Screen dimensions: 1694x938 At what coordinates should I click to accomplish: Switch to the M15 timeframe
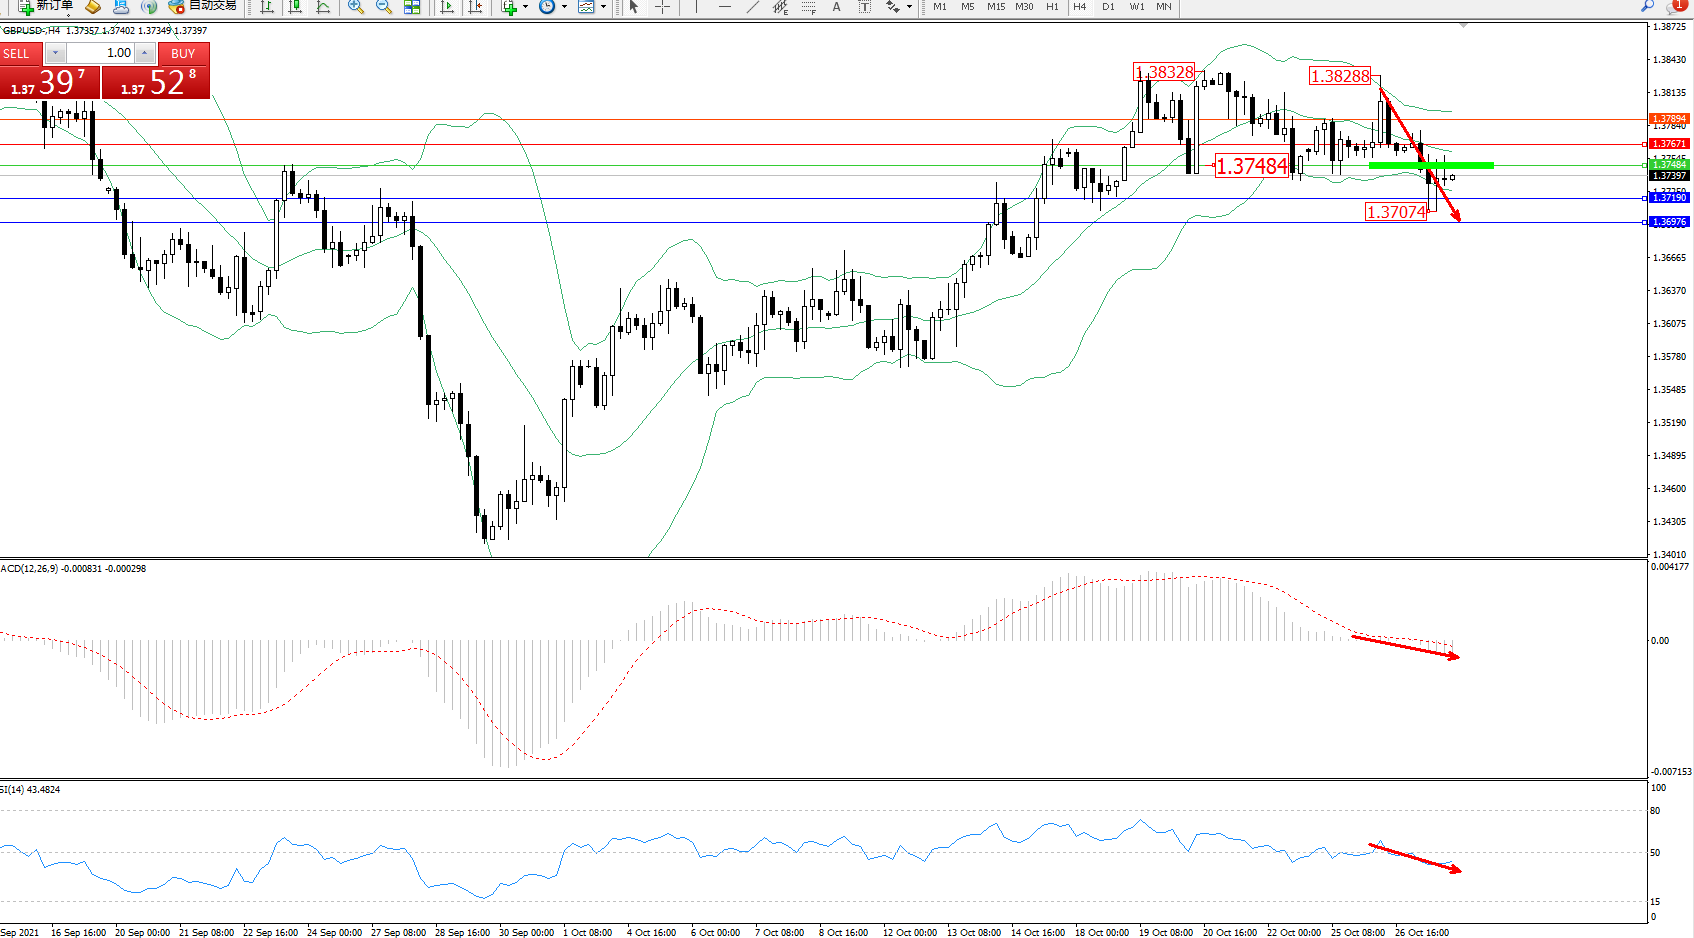996,7
